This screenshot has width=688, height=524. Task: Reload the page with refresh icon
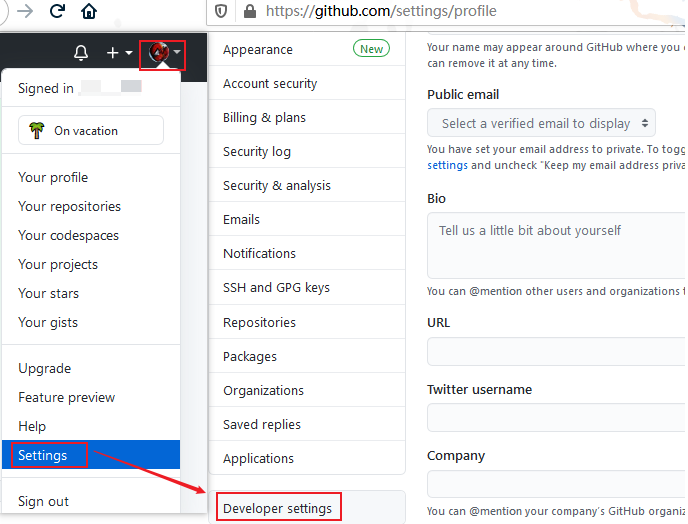coord(57,11)
